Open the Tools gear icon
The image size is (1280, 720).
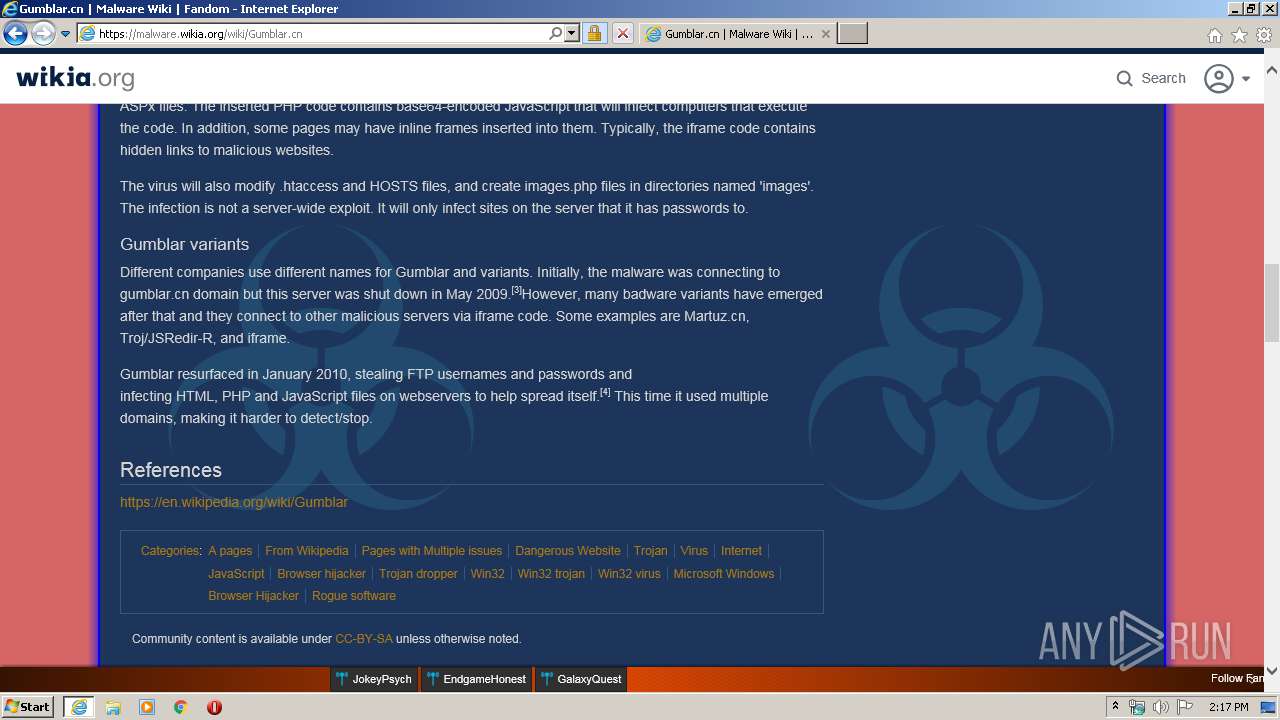pyautogui.click(x=1264, y=35)
